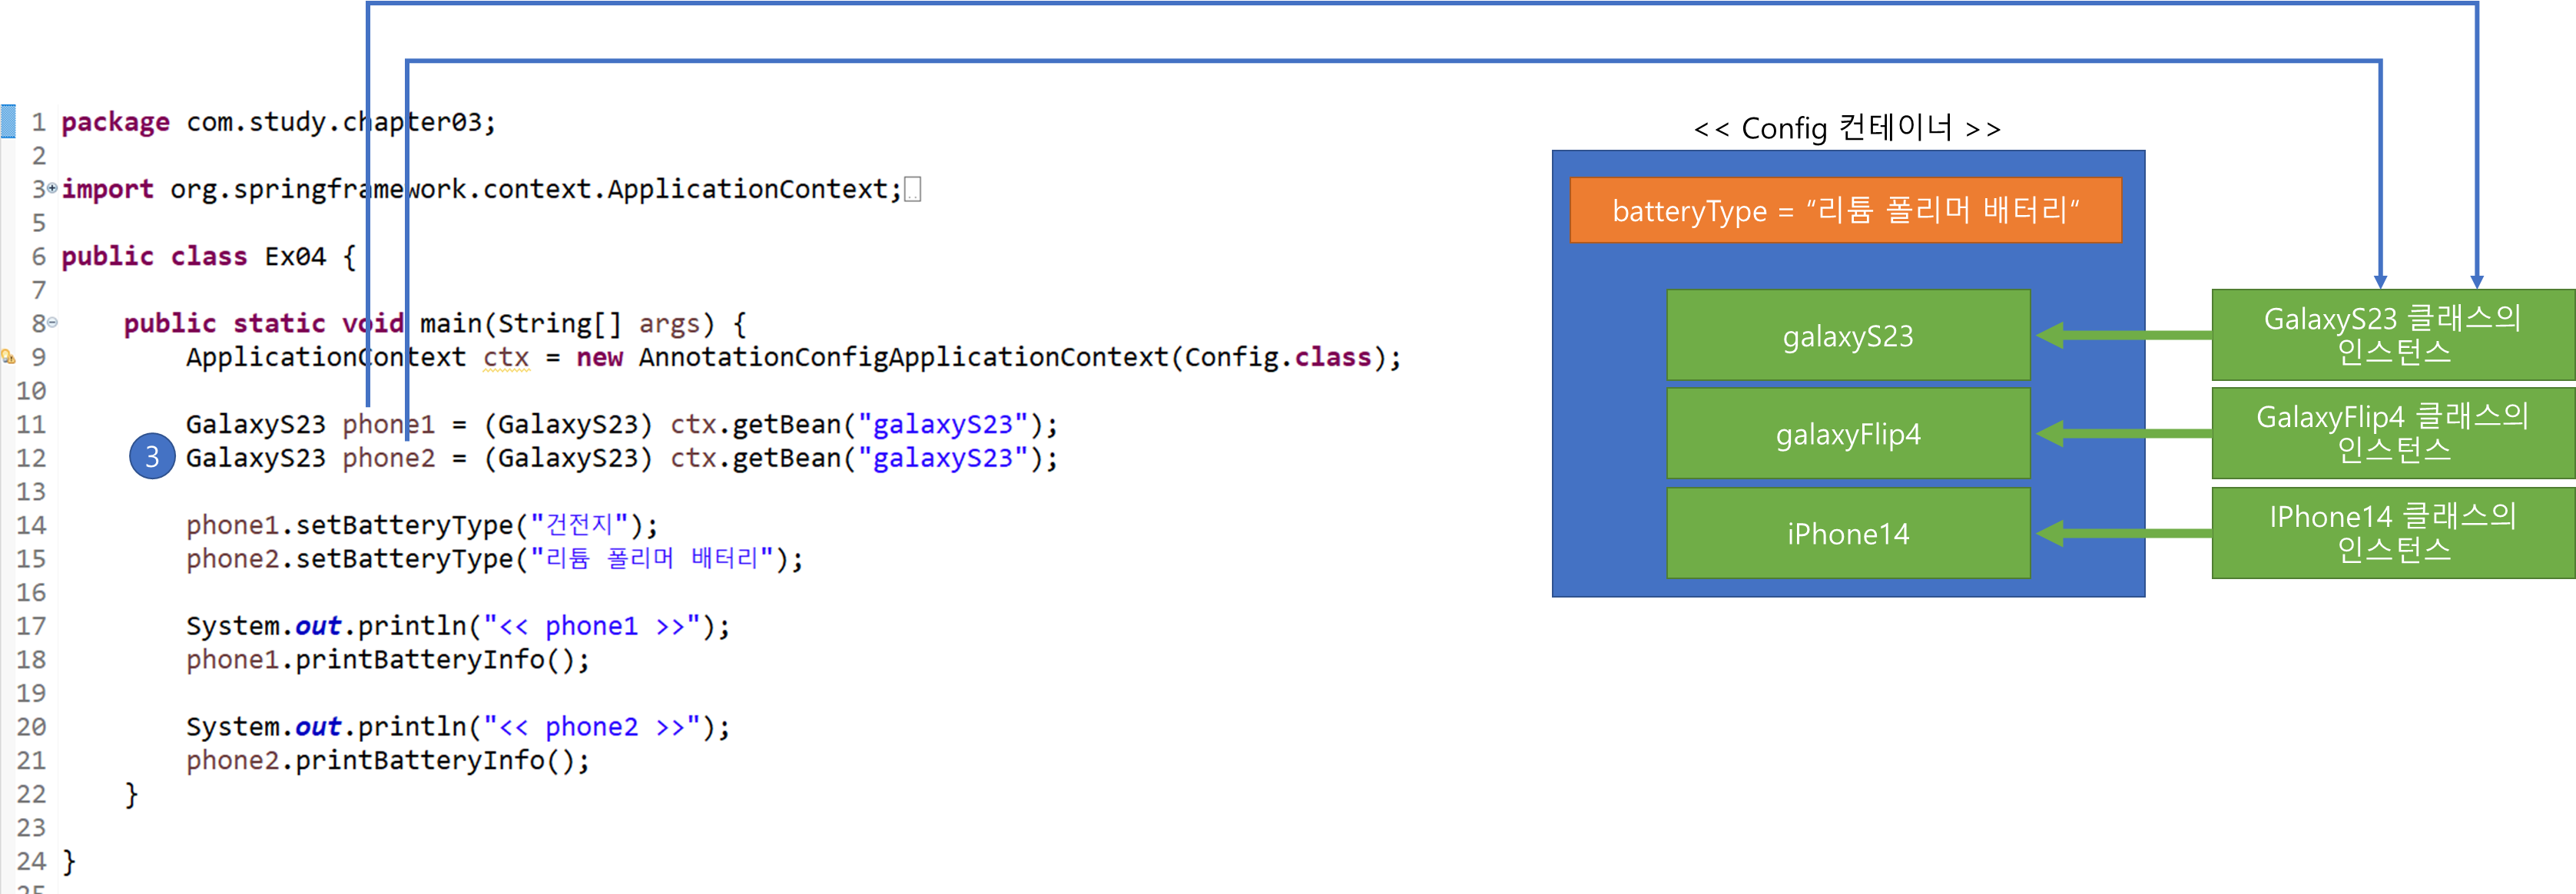Click the highlighted gutter marker beside line 1
This screenshot has height=894, width=2576.
[x=8, y=121]
